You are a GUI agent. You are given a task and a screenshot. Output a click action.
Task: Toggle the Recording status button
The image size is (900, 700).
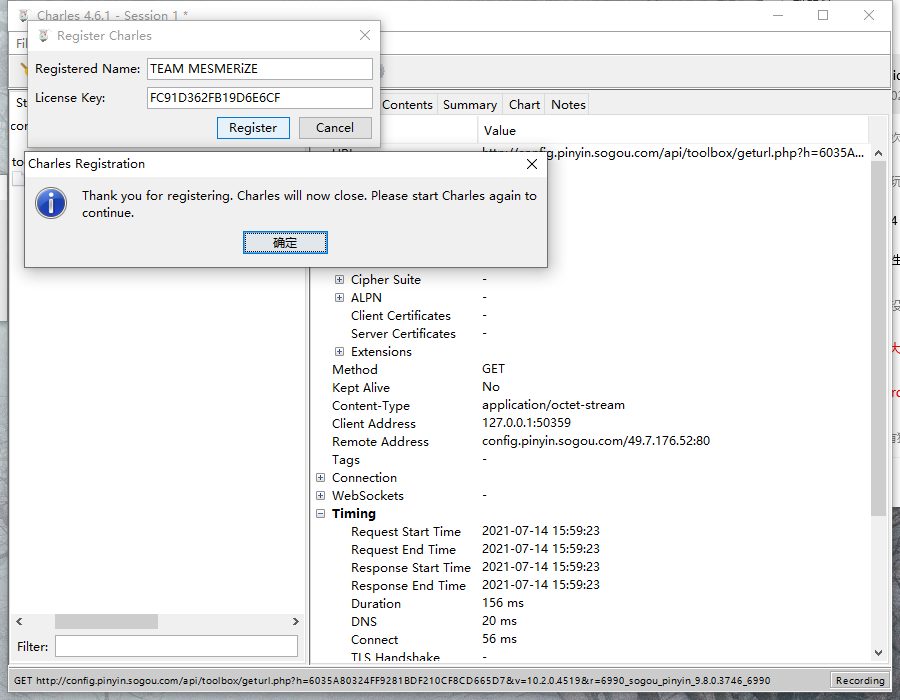pos(860,680)
